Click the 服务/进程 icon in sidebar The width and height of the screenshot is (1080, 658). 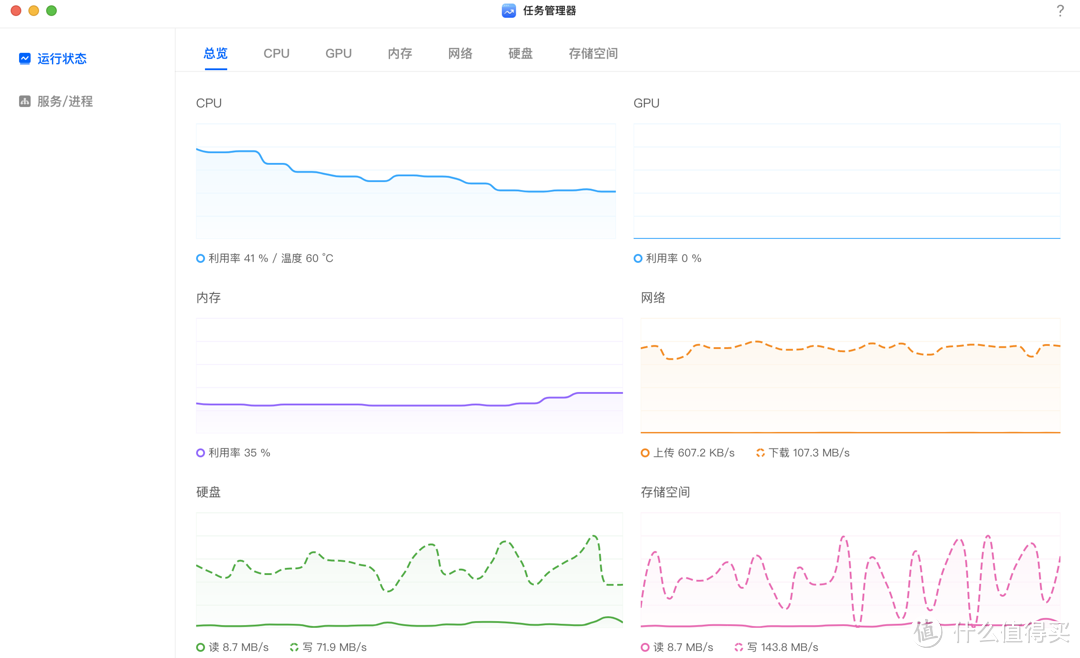(24, 101)
